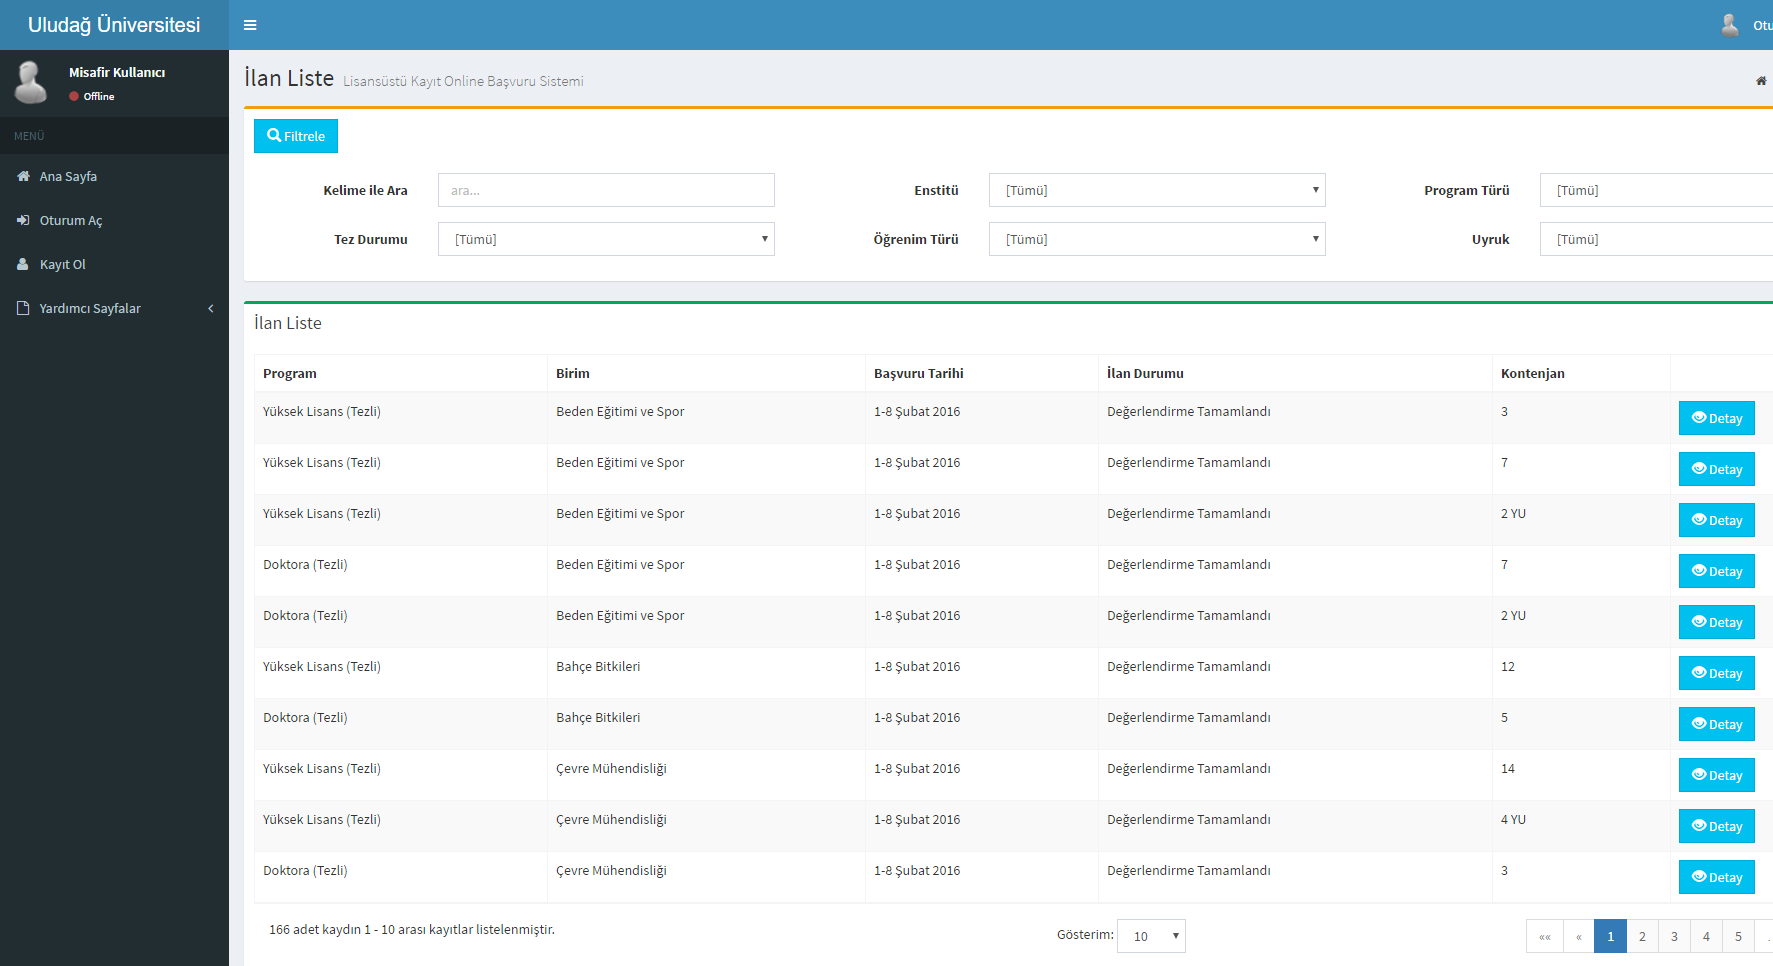Expand the Yardımcı Sayfalar menu
This screenshot has height=966, width=1773.
coord(114,308)
